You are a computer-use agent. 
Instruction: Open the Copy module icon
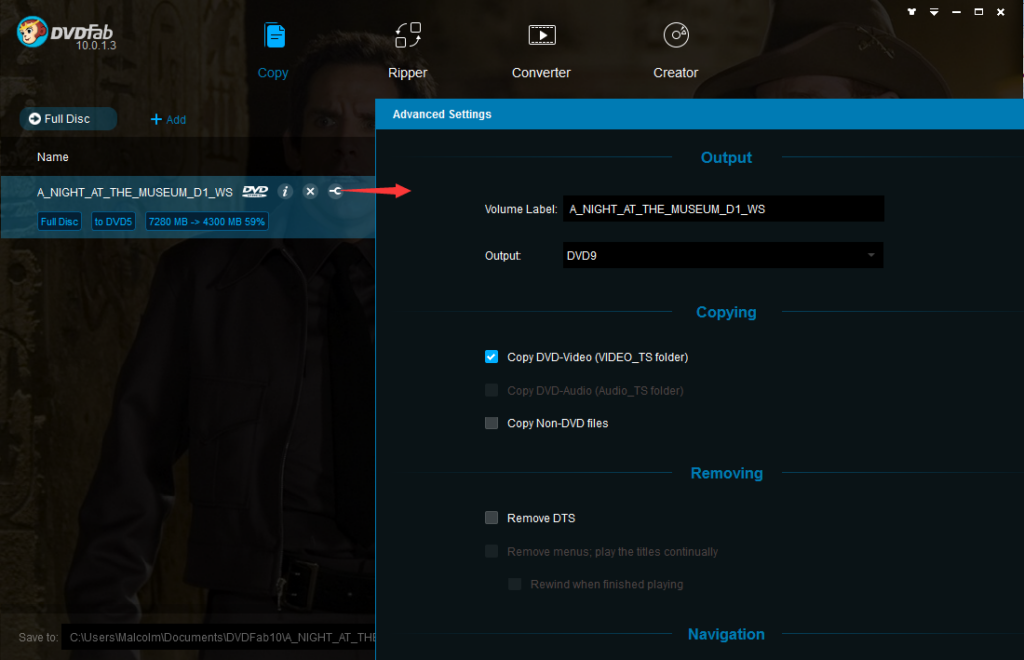click(274, 35)
